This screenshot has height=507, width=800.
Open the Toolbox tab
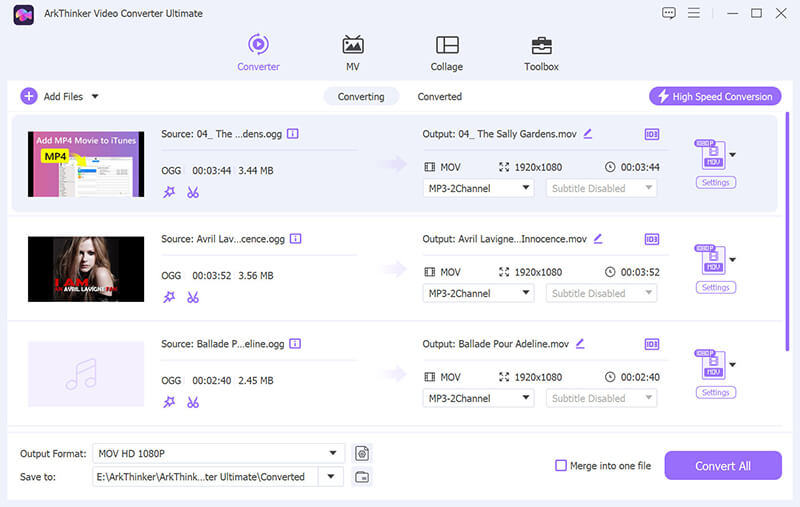541,53
